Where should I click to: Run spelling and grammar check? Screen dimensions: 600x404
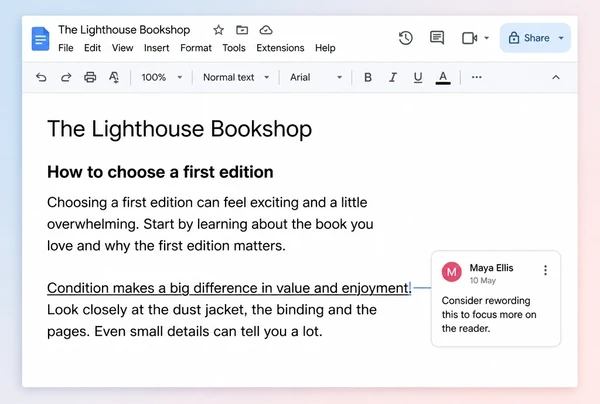click(114, 77)
